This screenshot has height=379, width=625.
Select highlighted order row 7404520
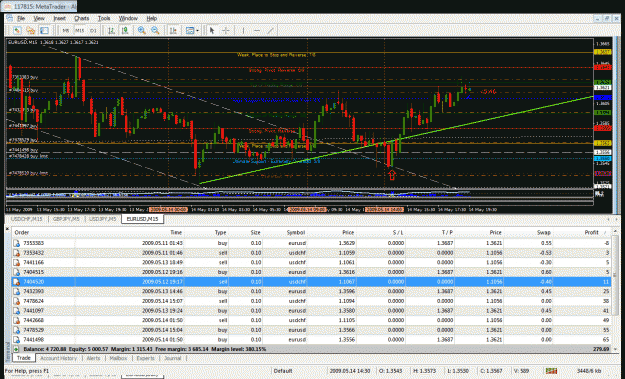tap(311, 282)
